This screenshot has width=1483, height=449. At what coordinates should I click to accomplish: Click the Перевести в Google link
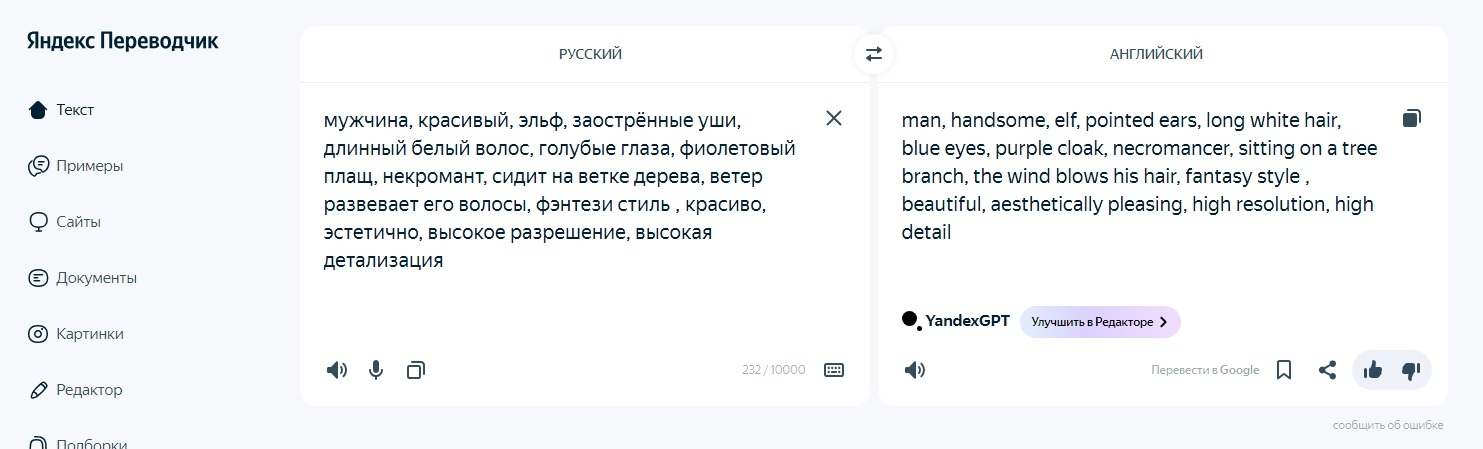(1205, 370)
